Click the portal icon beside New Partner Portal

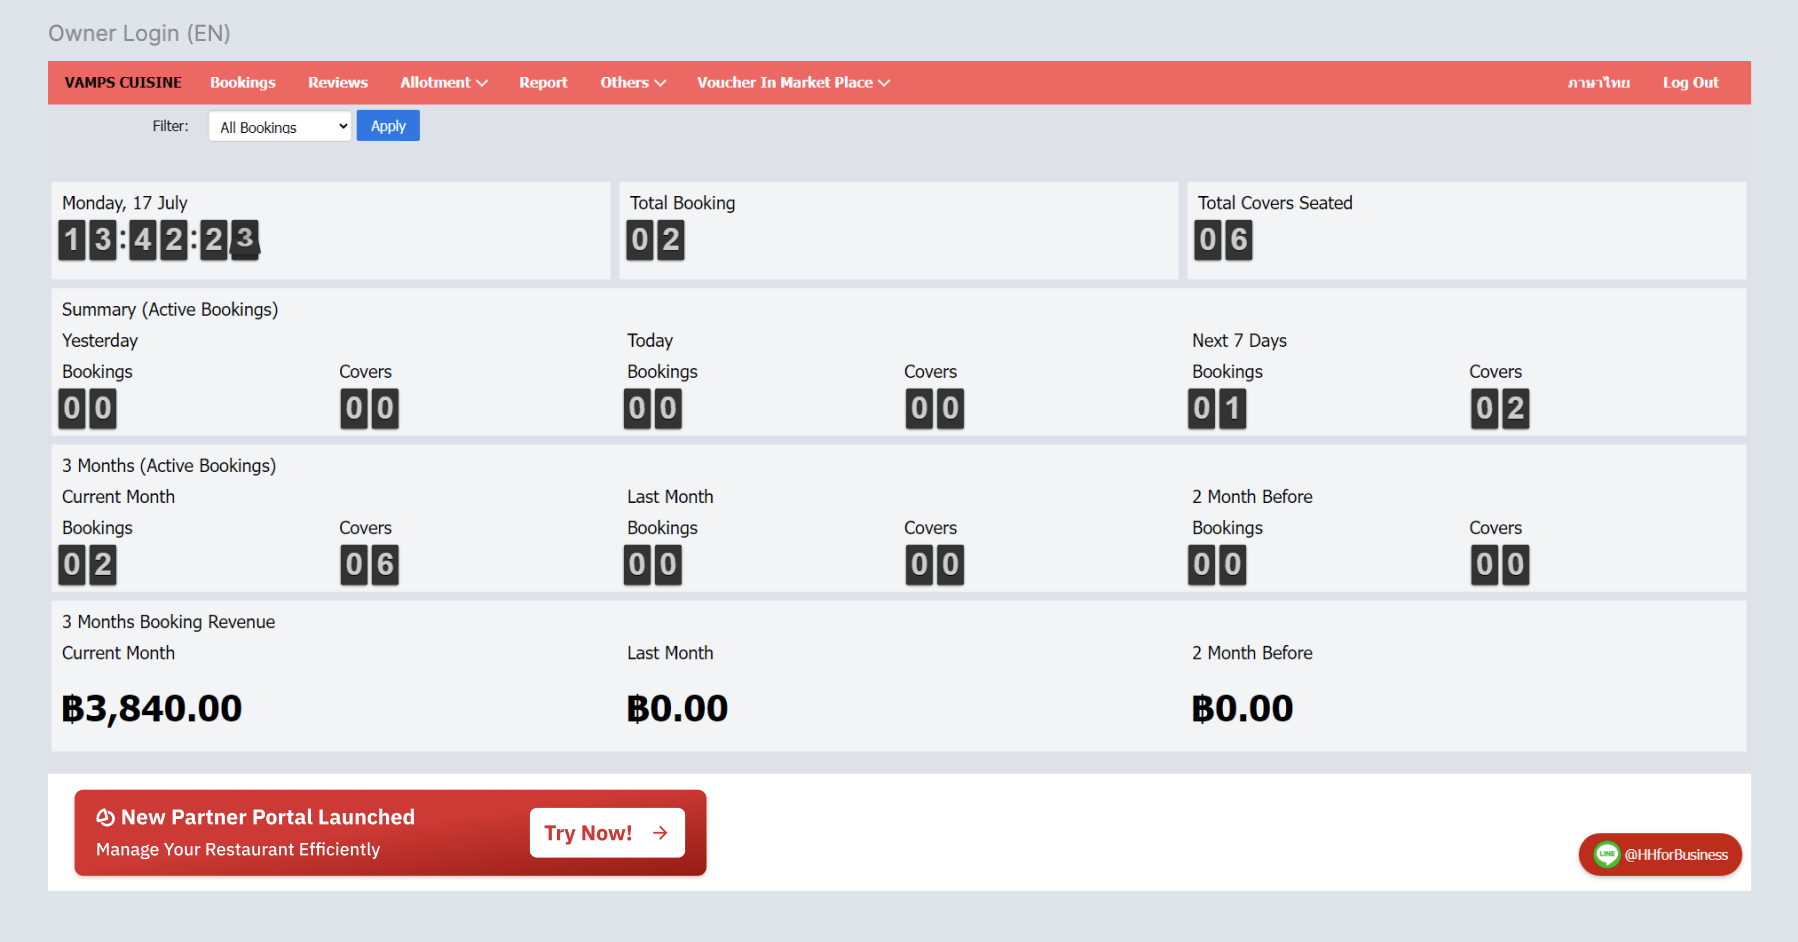(105, 818)
